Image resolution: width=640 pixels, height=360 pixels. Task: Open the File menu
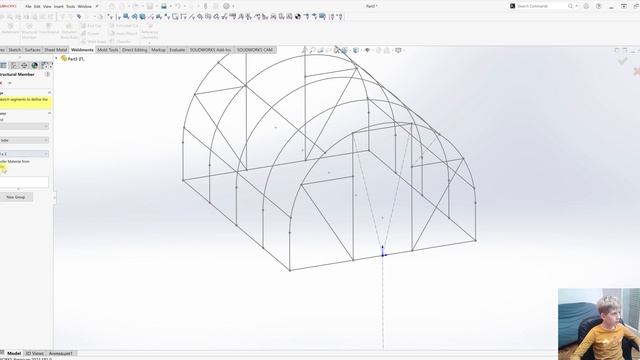coord(28,7)
